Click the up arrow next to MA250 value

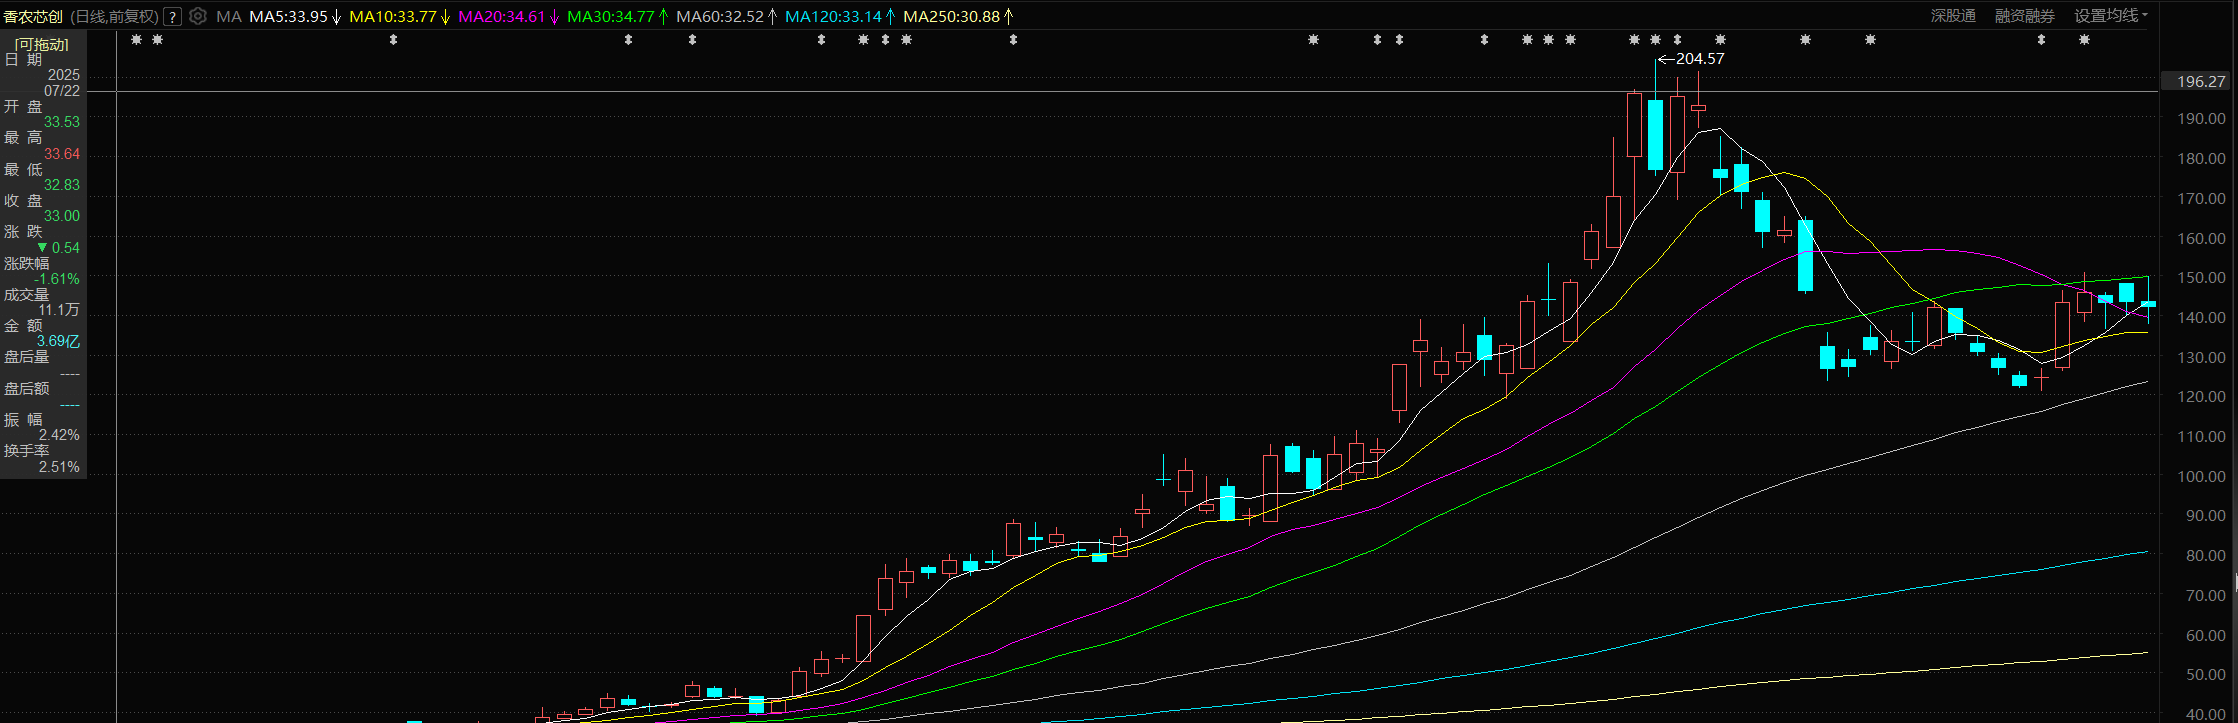[1008, 16]
